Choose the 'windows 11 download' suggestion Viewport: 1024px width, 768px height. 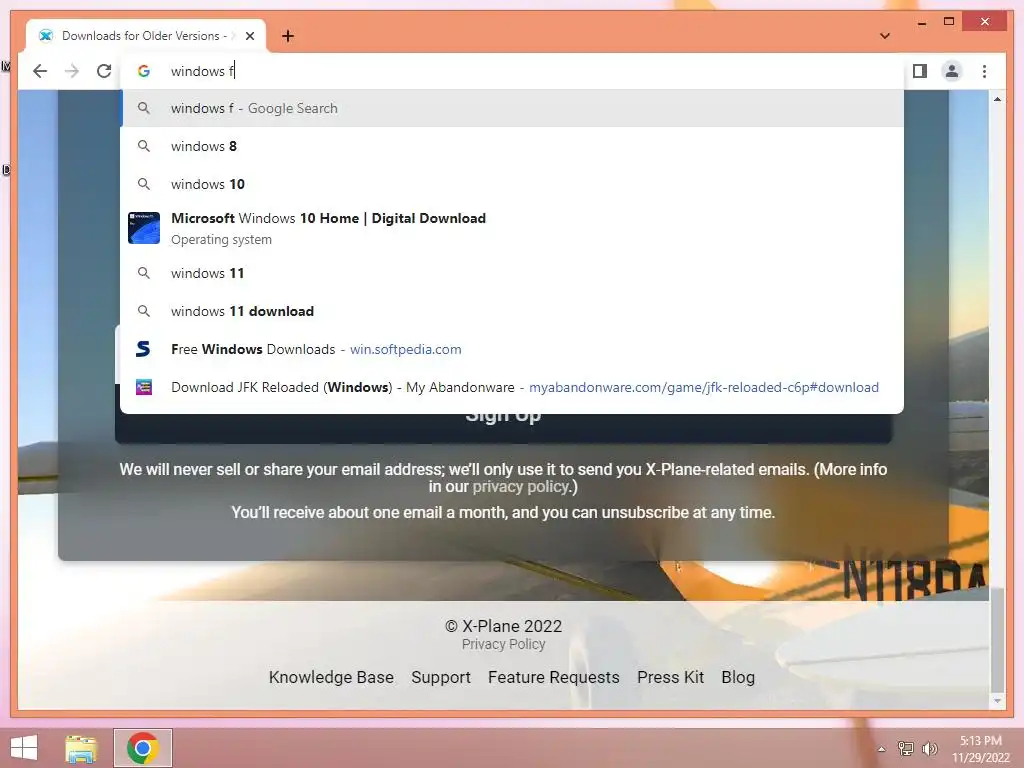point(512,311)
